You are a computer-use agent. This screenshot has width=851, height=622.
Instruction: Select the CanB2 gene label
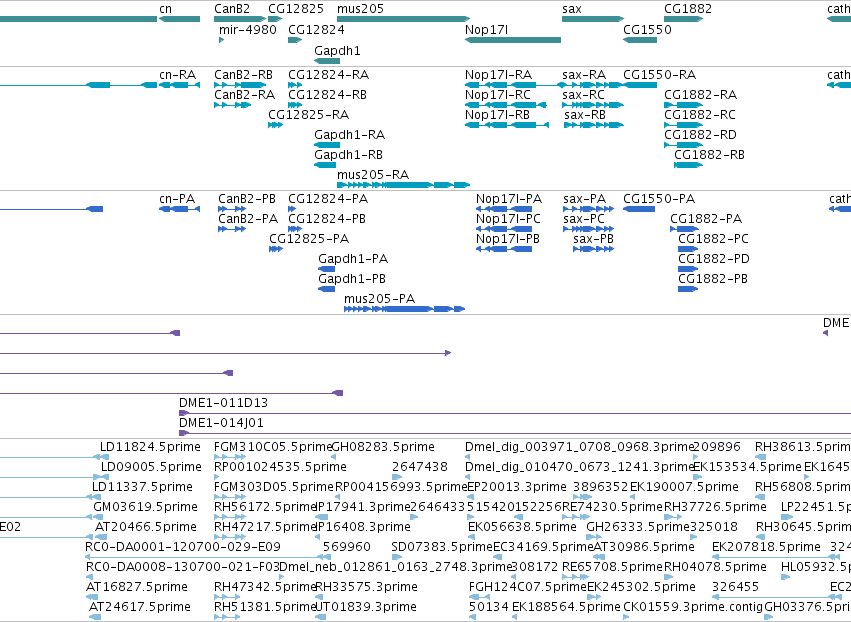point(232,9)
